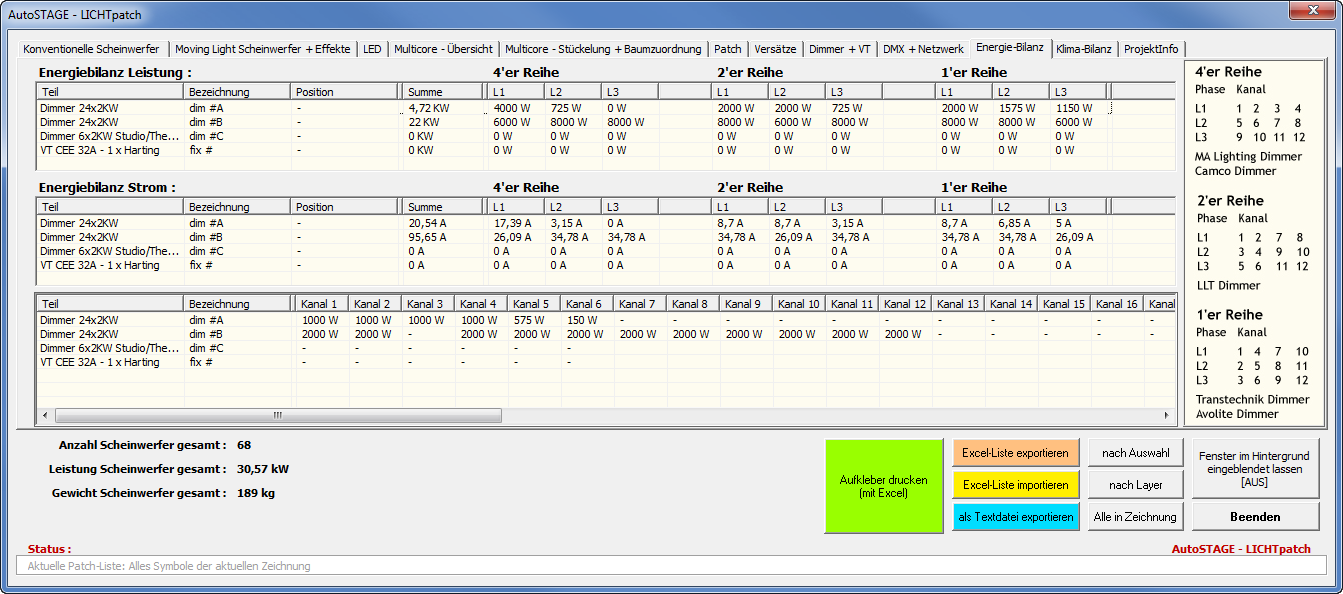Click the right arrow of horizontal scrollbar

[x=1165, y=415]
